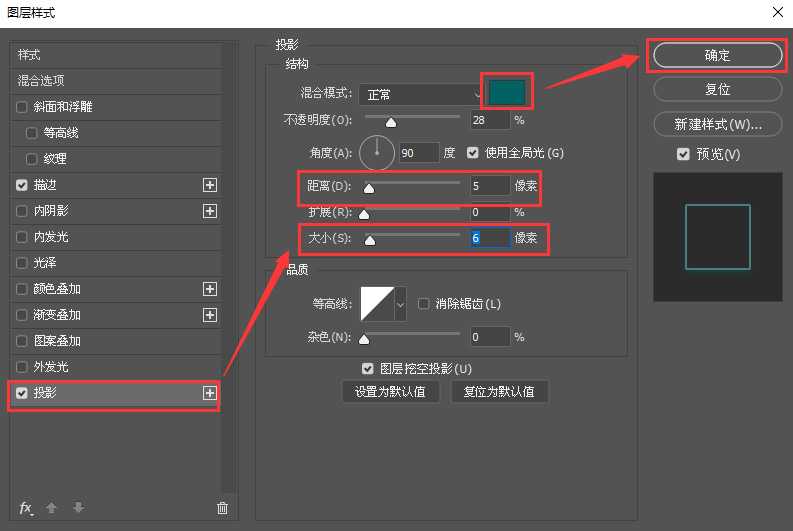The height and width of the screenshot is (531, 793).
Task: Click the 距离 distance input field
Action: coord(490,186)
